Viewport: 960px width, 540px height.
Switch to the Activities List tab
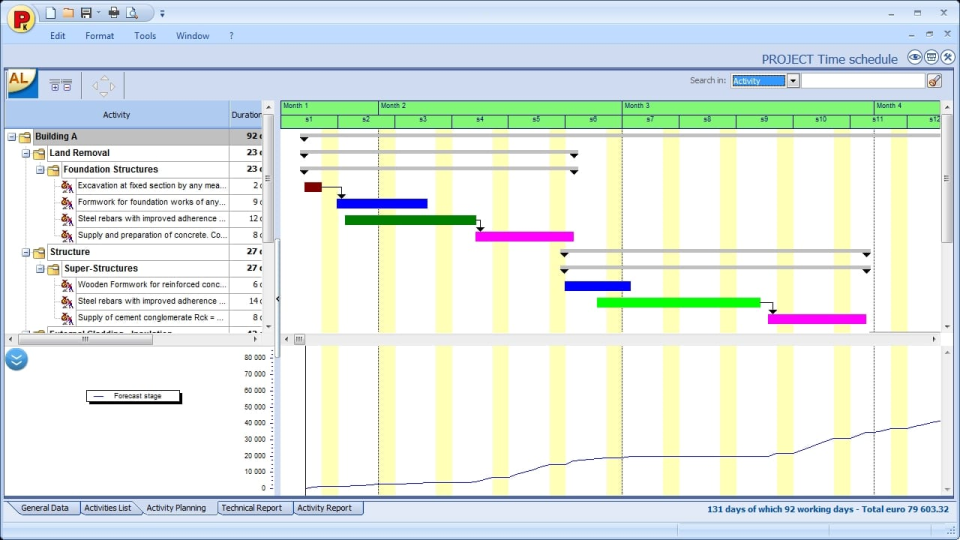108,508
